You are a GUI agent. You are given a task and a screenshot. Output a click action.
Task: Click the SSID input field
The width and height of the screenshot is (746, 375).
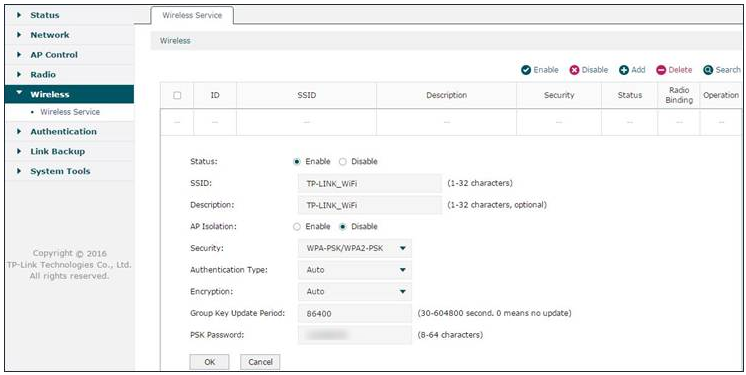coord(370,183)
